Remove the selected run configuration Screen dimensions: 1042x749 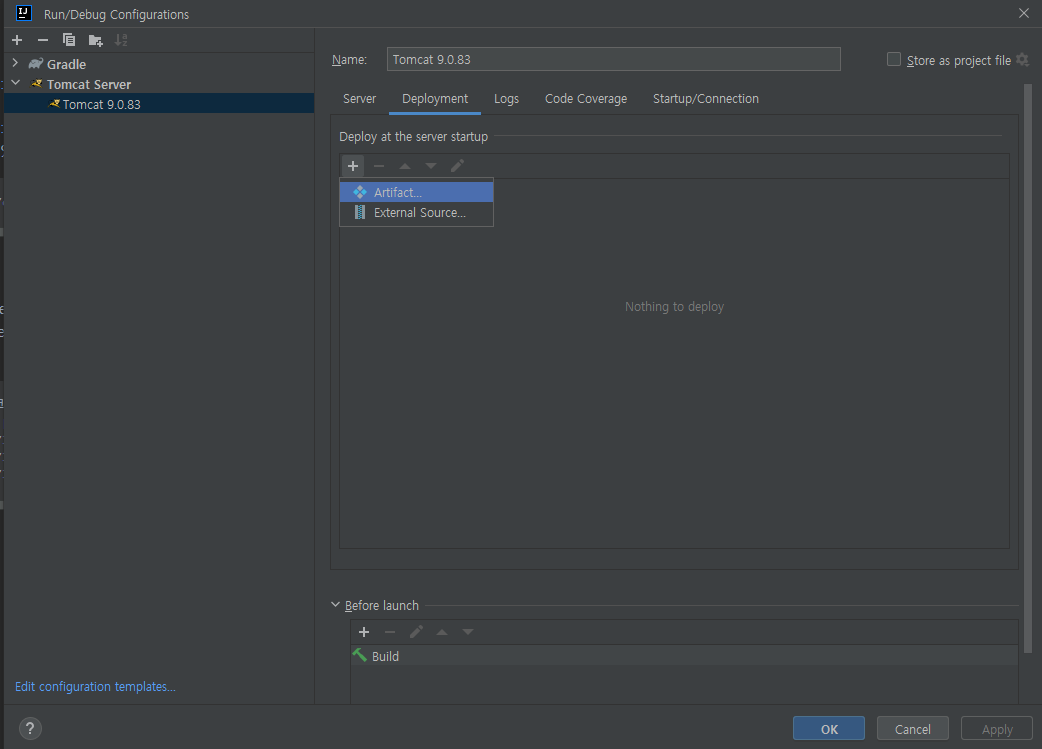[43, 40]
